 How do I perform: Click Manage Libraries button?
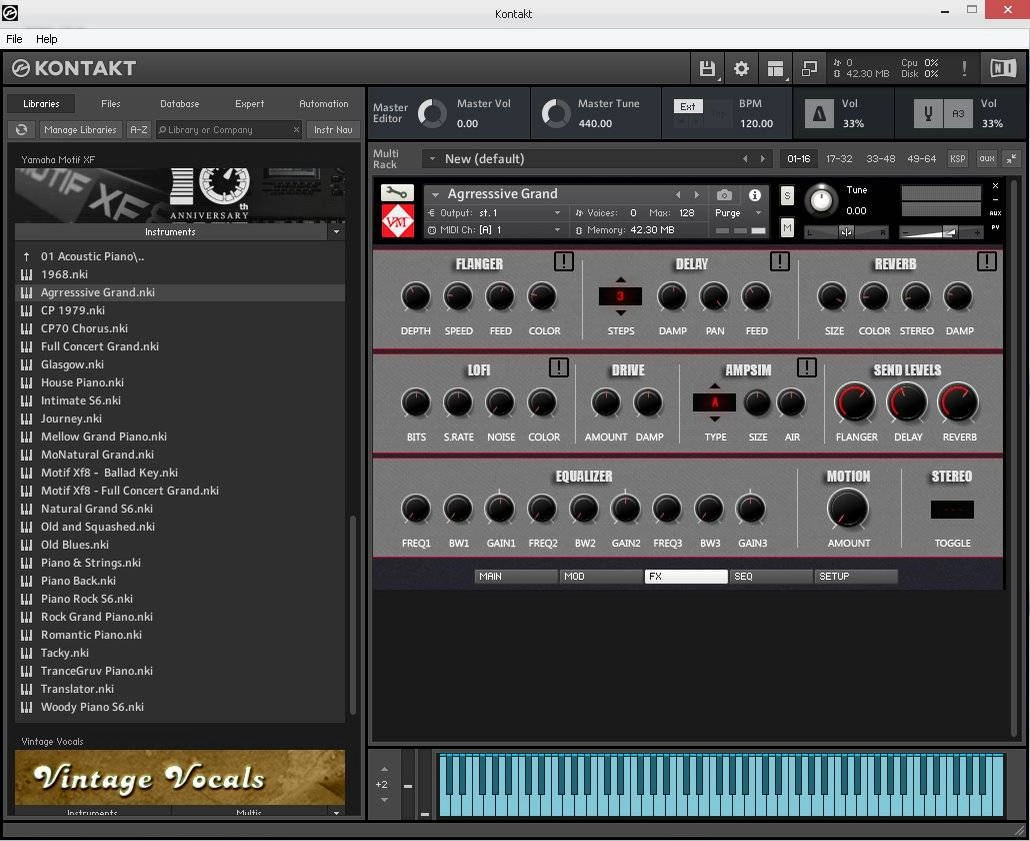[80, 129]
